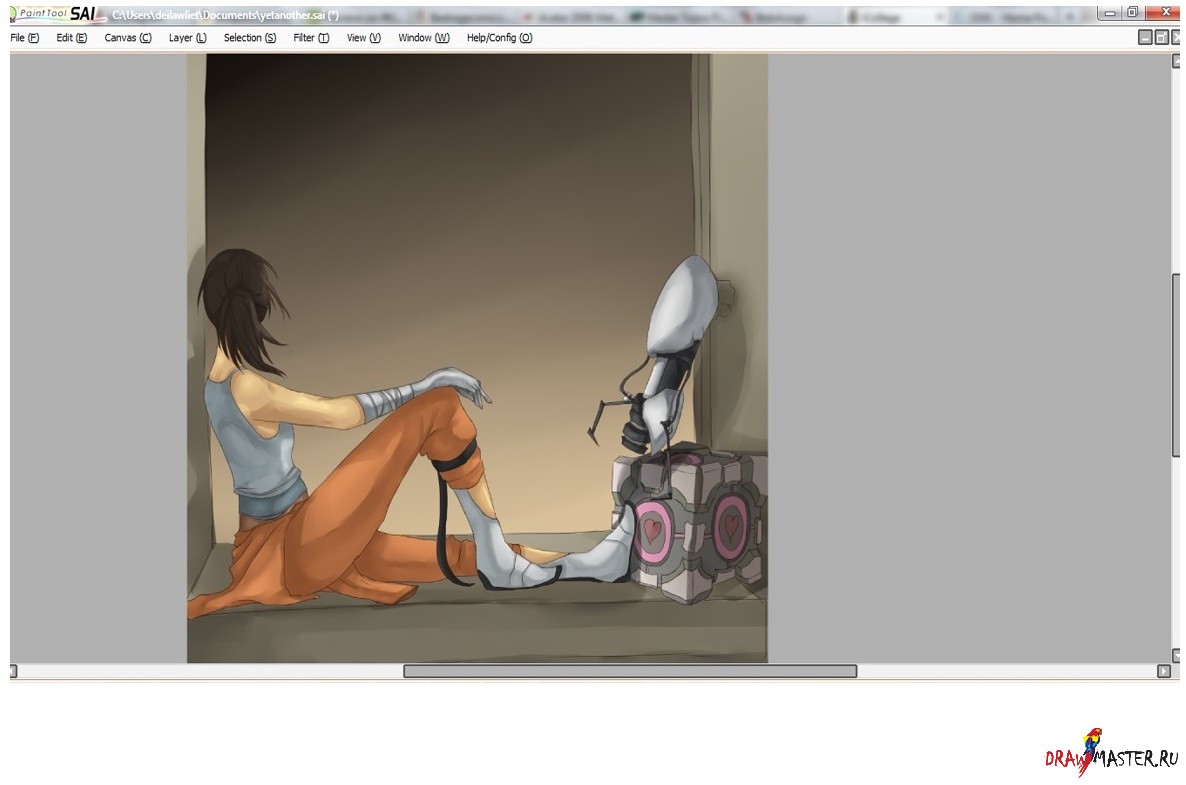Open the Window menu
1186x785 pixels.
click(424, 38)
